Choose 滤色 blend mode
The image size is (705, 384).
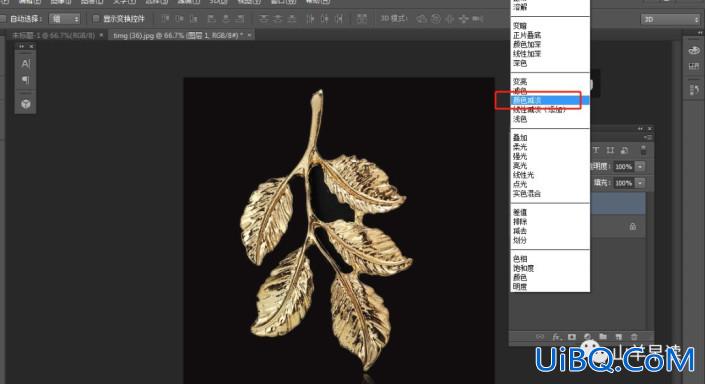(x=520, y=91)
